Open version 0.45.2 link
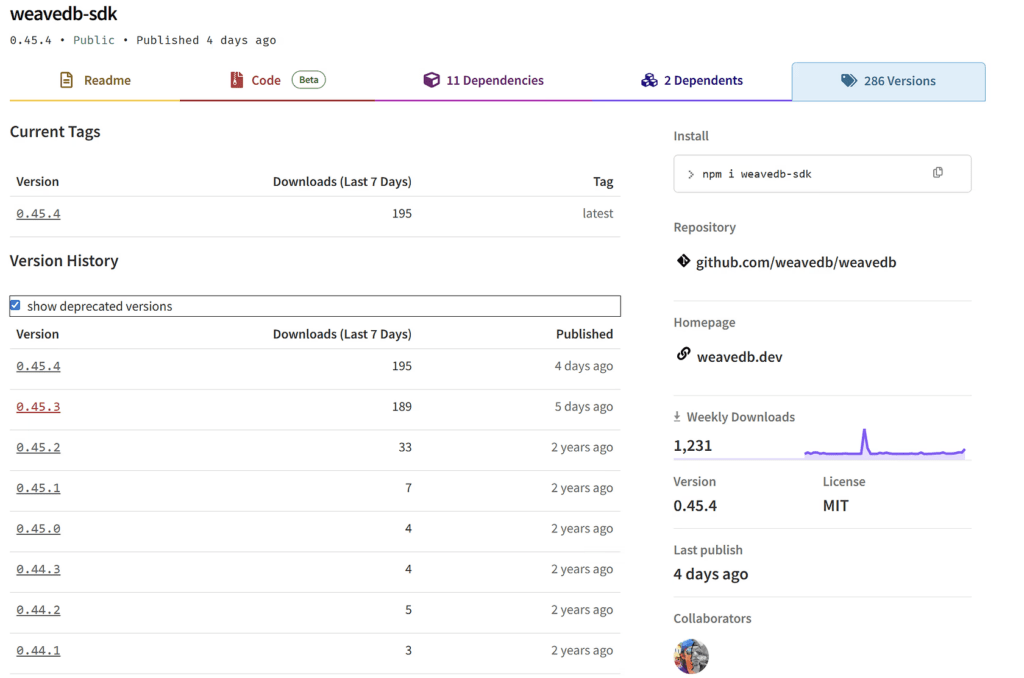Viewport: 1024px width, 678px height. [x=39, y=447]
